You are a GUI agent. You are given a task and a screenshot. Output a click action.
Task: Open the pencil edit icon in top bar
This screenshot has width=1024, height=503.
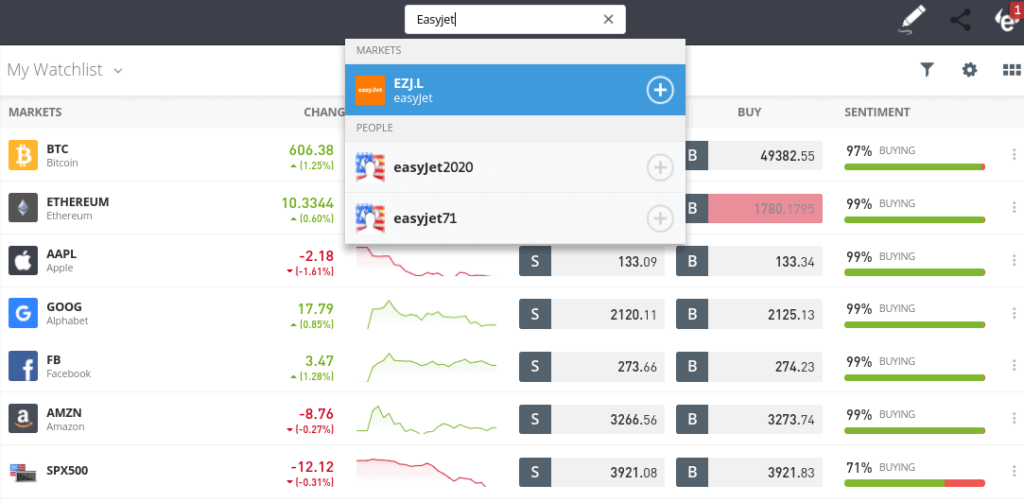(x=912, y=20)
